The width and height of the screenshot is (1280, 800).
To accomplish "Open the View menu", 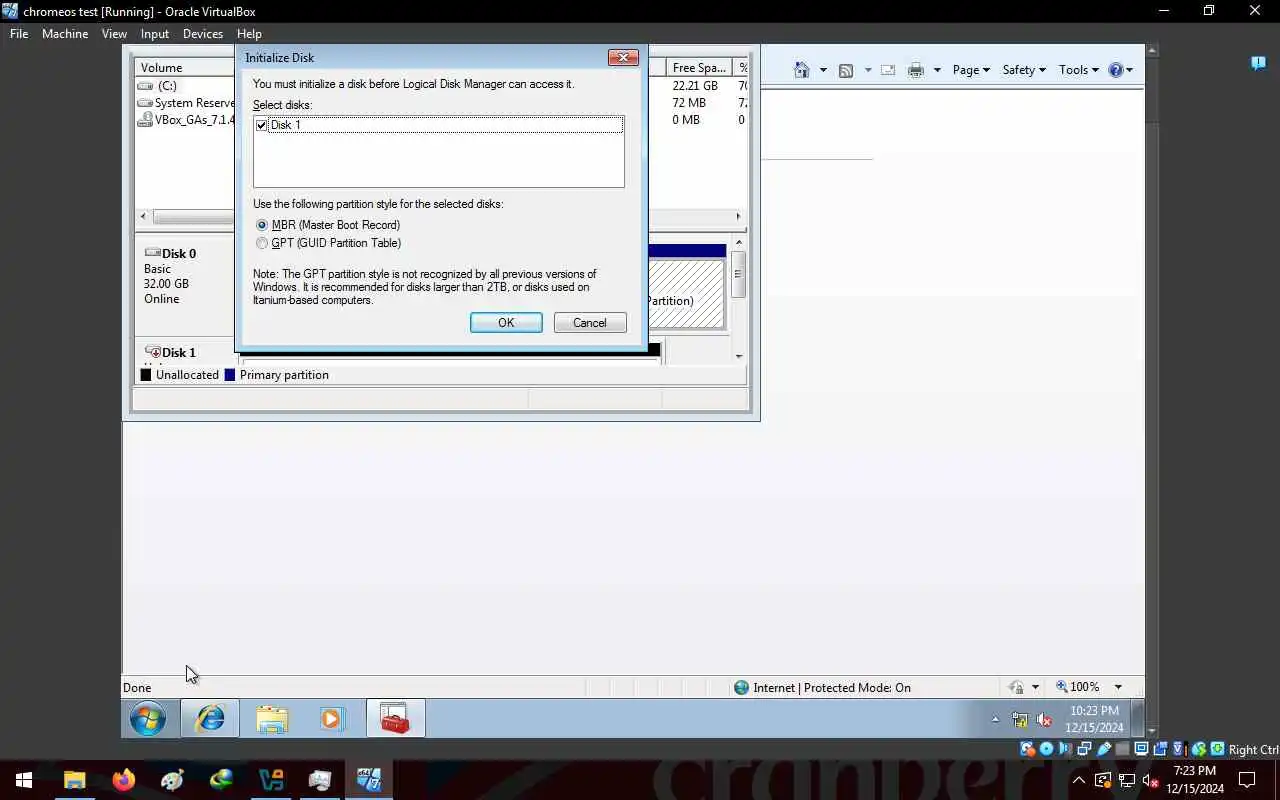I will point(114,34).
